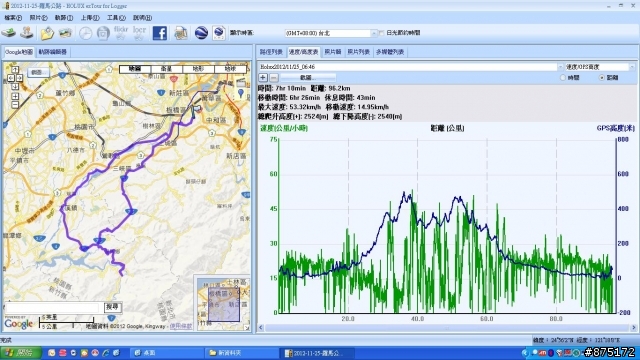The image size is (640, 360).
Task: Select the Earth (地球) view type button
Action: tap(230, 69)
